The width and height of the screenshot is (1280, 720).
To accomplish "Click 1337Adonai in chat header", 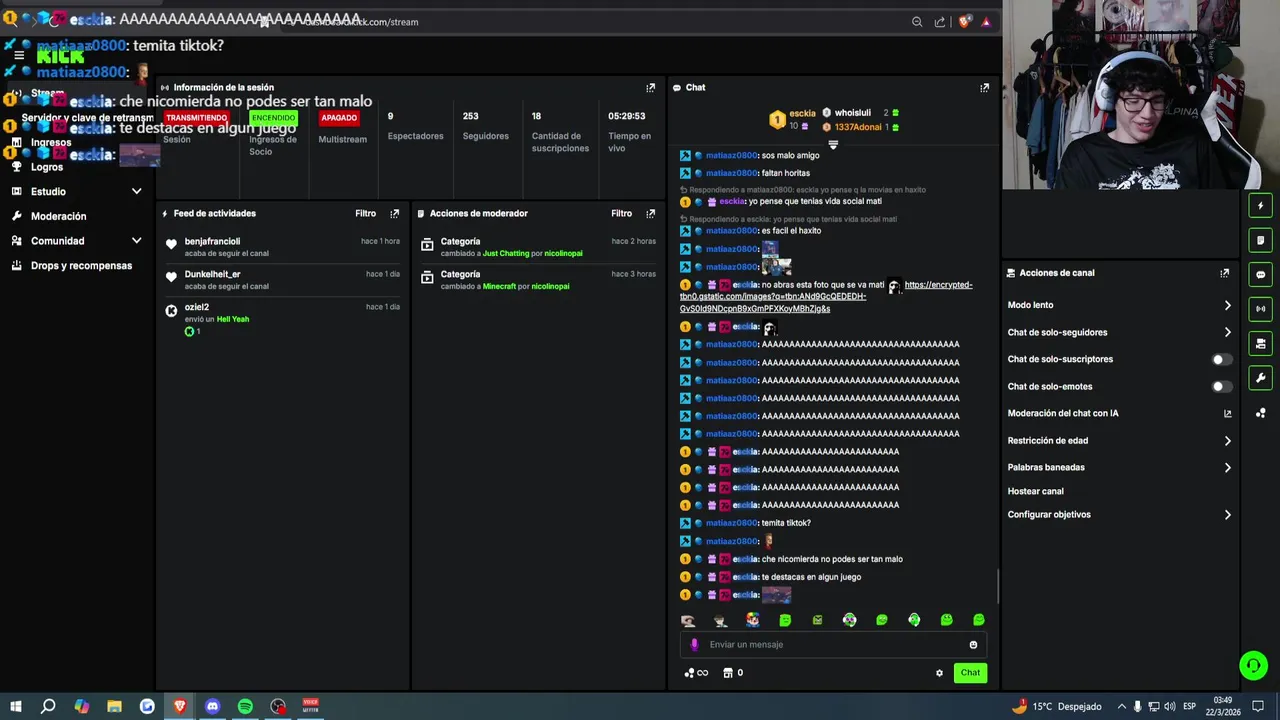I will [858, 128].
